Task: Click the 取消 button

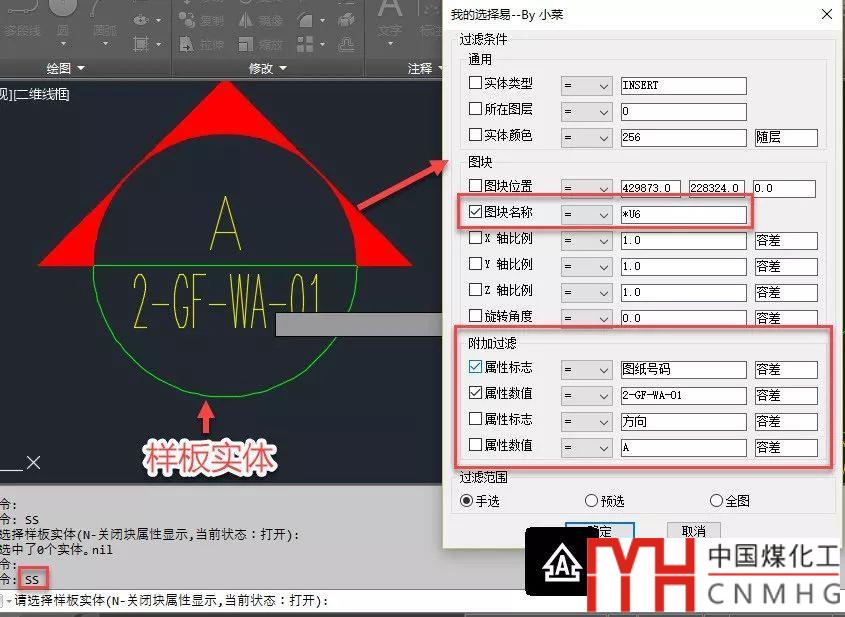Action: tap(694, 530)
